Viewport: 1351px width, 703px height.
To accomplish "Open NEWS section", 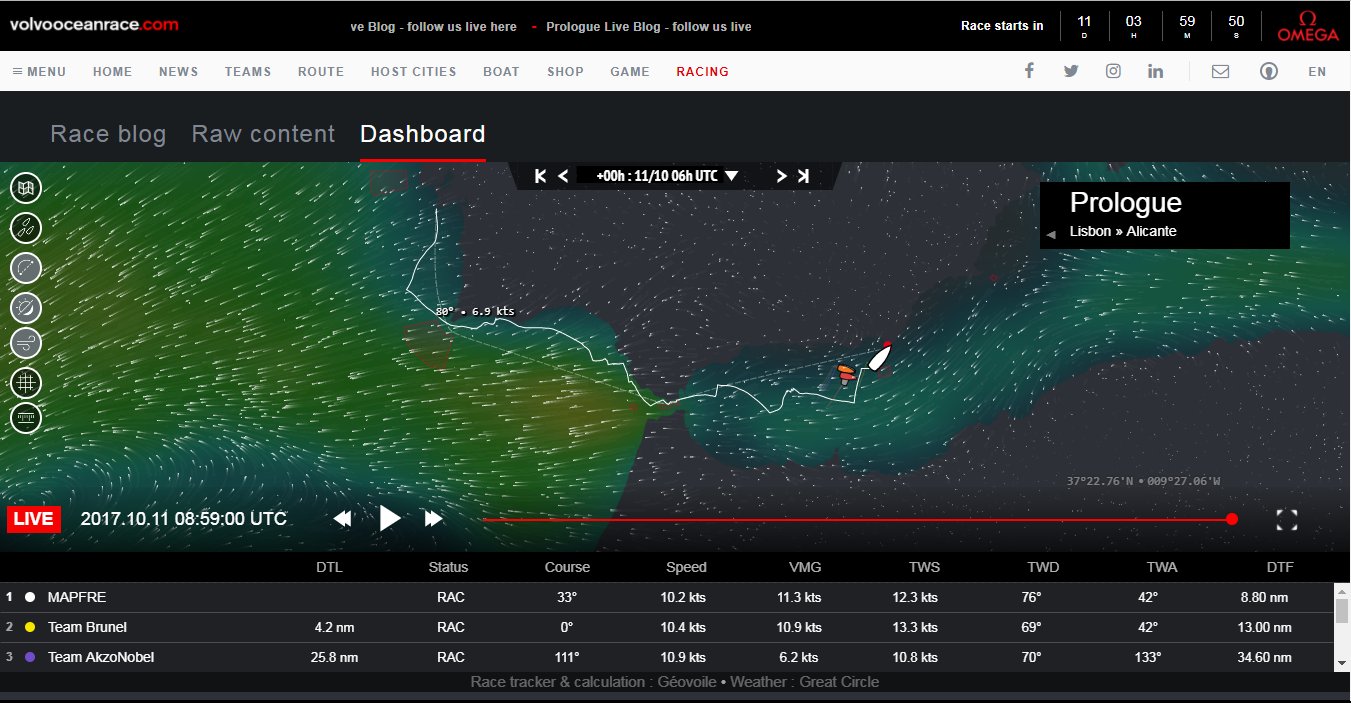I will pos(178,72).
